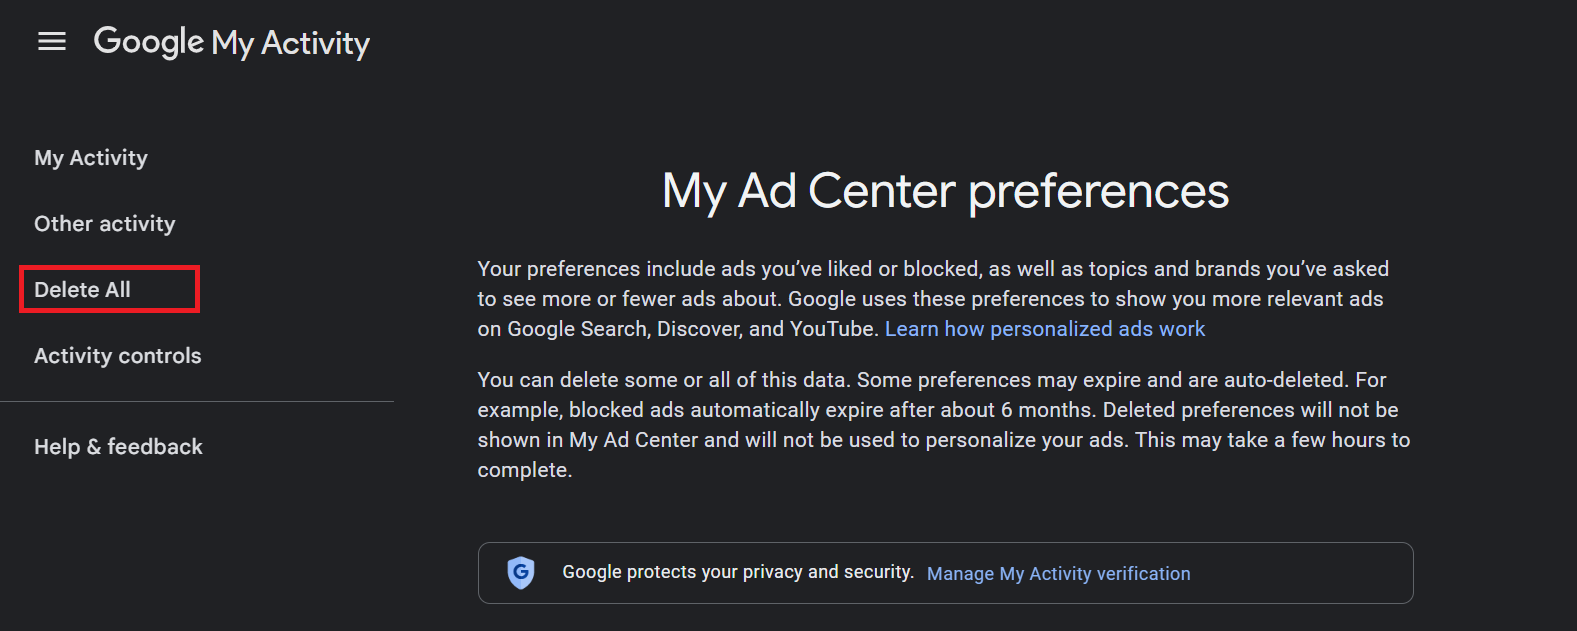
Task: Select the My Activity header title text
Action: 291,43
